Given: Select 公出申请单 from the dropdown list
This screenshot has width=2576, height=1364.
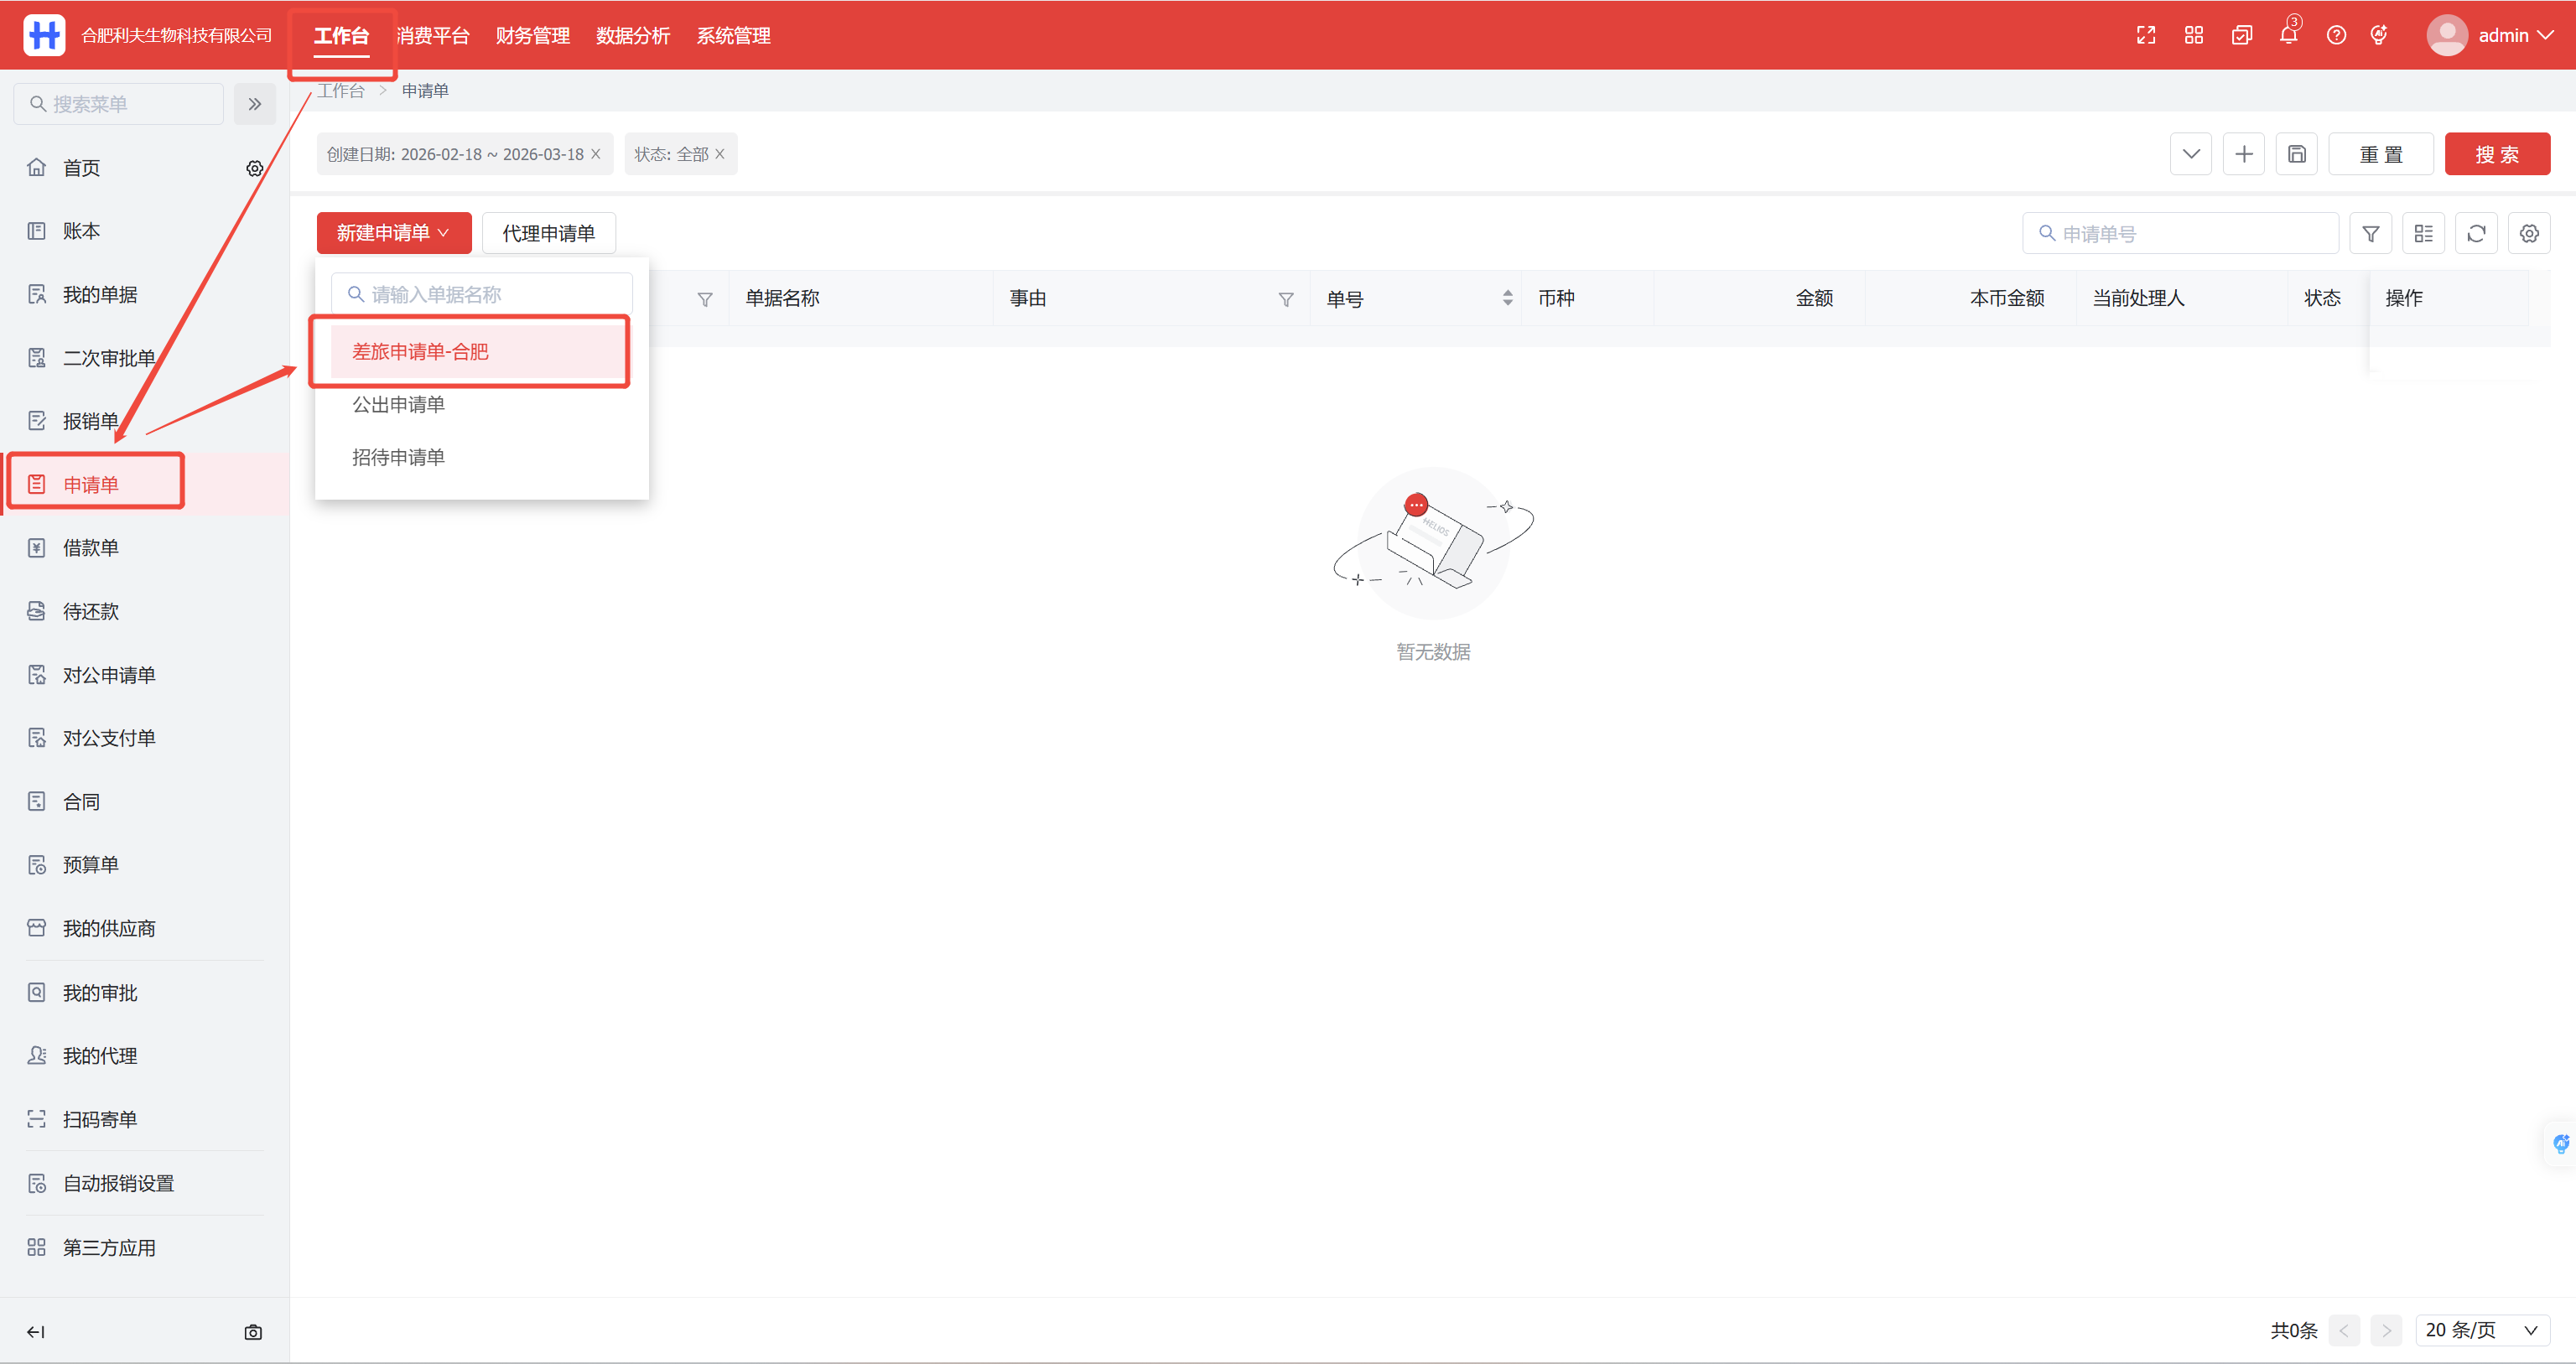Looking at the screenshot, I should coord(398,404).
